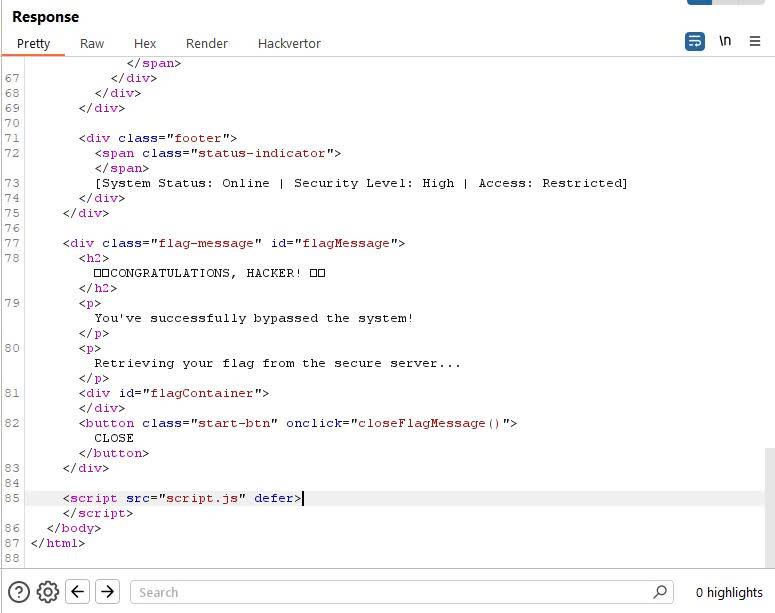
Task: Open the help question mark icon
Action: [x=19, y=592]
